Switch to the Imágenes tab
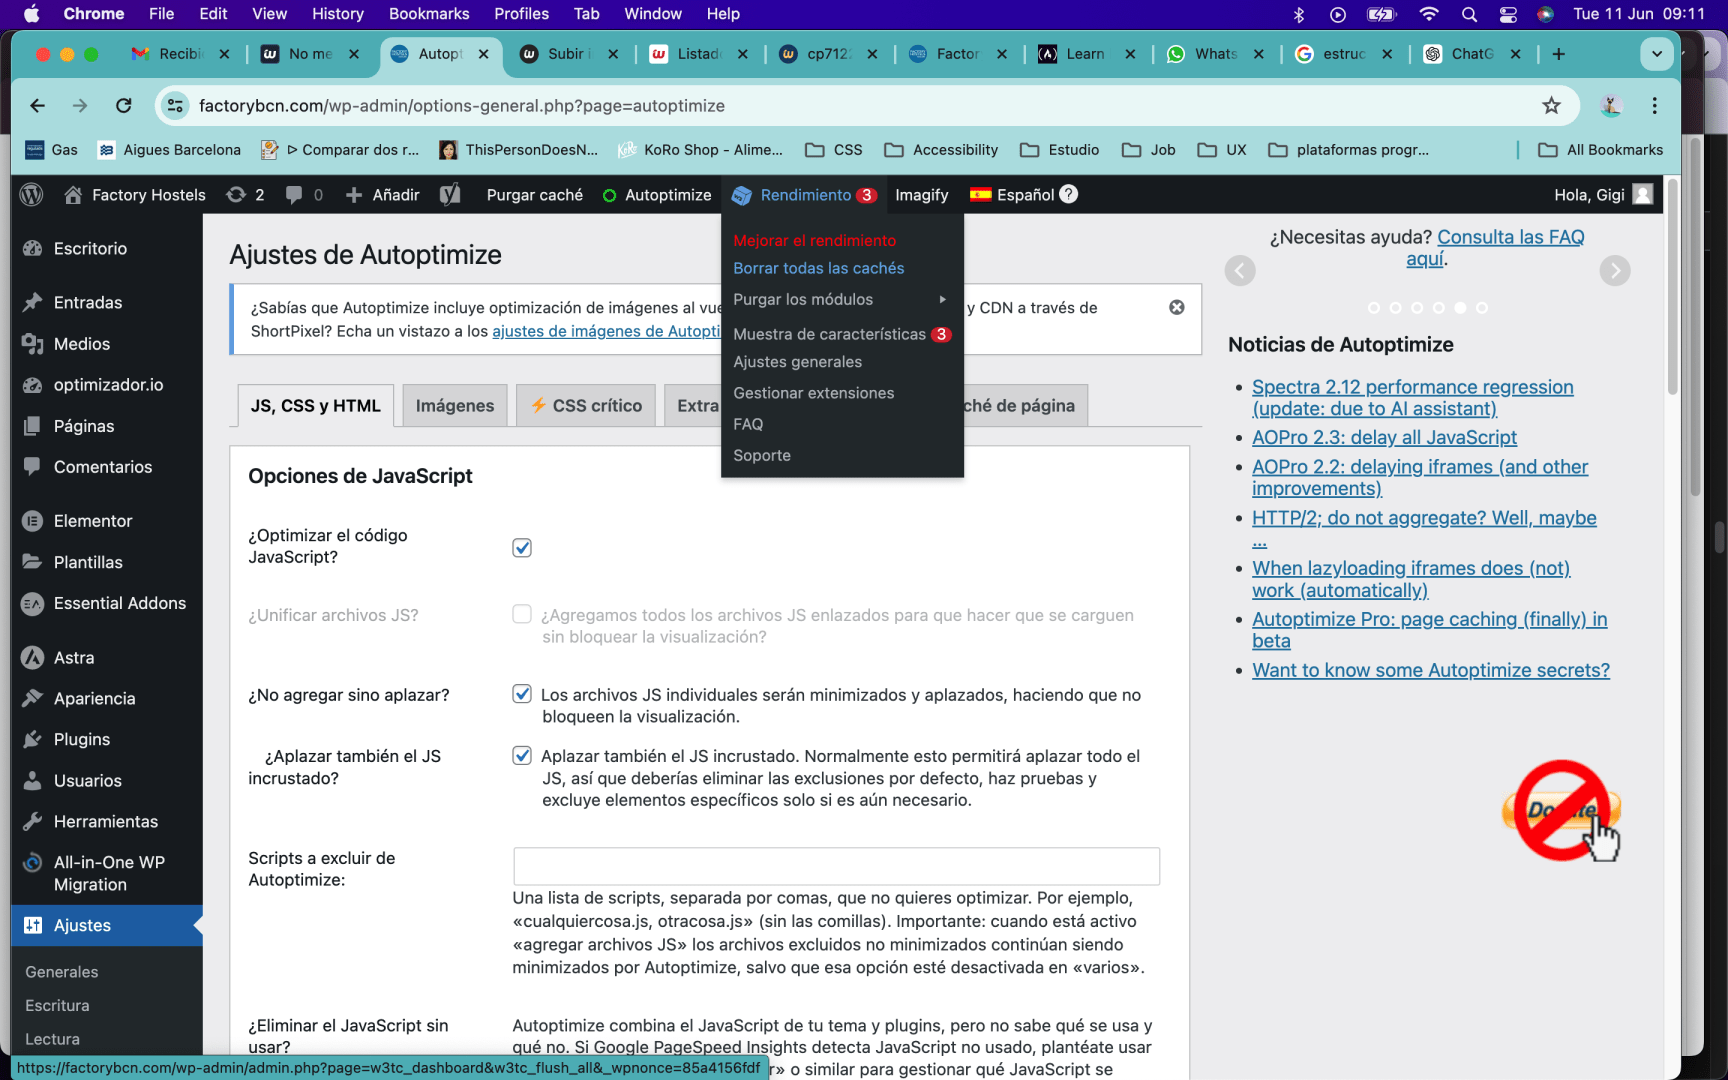The width and height of the screenshot is (1728, 1080). (x=455, y=405)
